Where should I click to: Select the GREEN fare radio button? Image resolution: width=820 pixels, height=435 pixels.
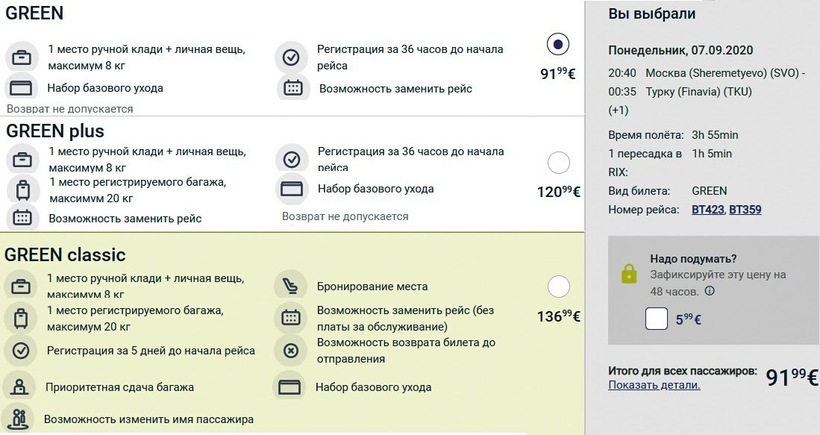coord(559,45)
